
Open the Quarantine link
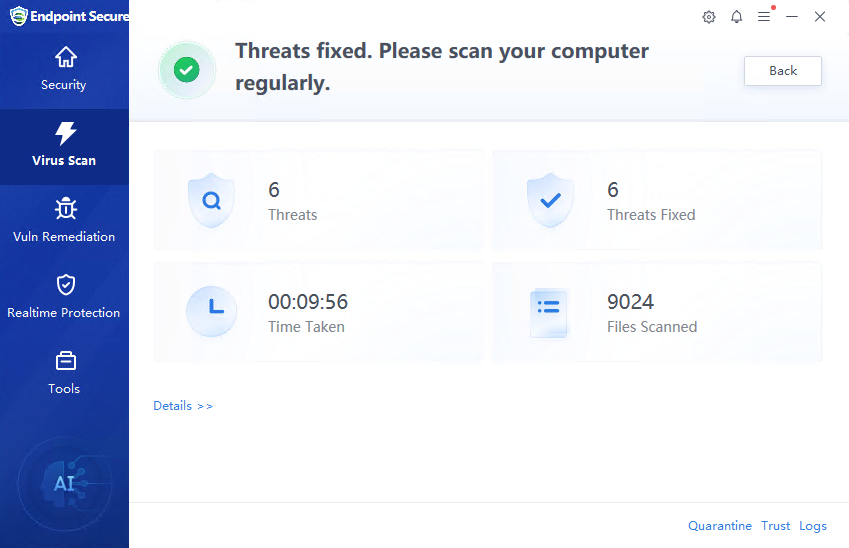point(719,526)
